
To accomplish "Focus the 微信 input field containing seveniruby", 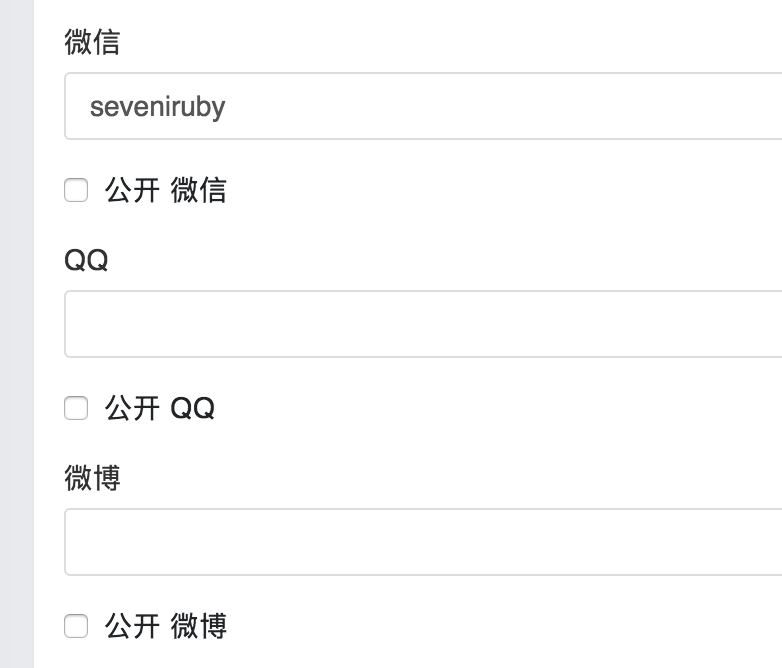I will click(x=423, y=106).
